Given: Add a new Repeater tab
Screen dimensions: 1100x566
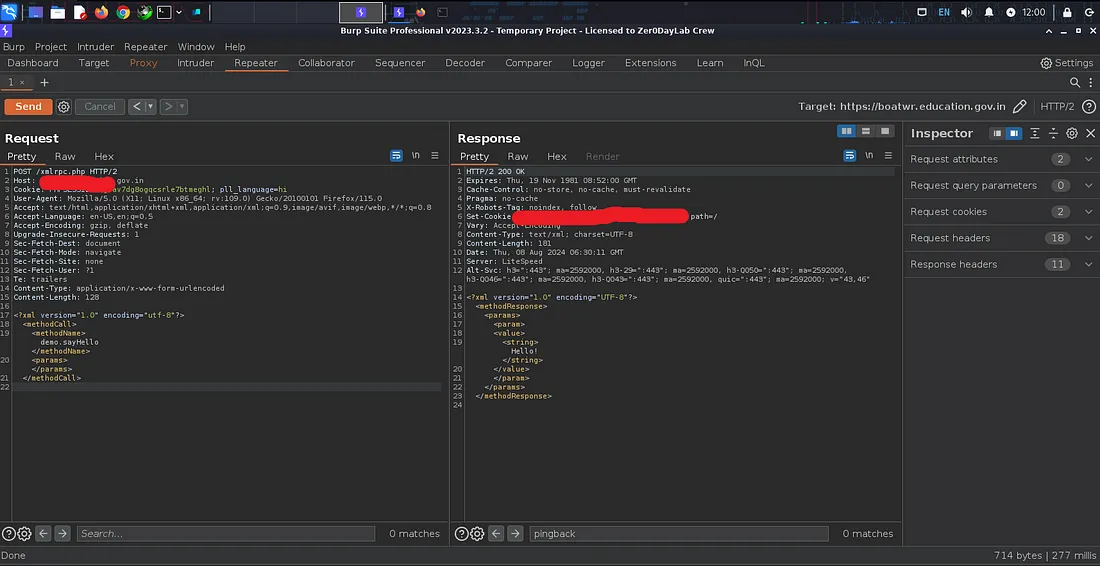Looking at the screenshot, I should point(44,83).
